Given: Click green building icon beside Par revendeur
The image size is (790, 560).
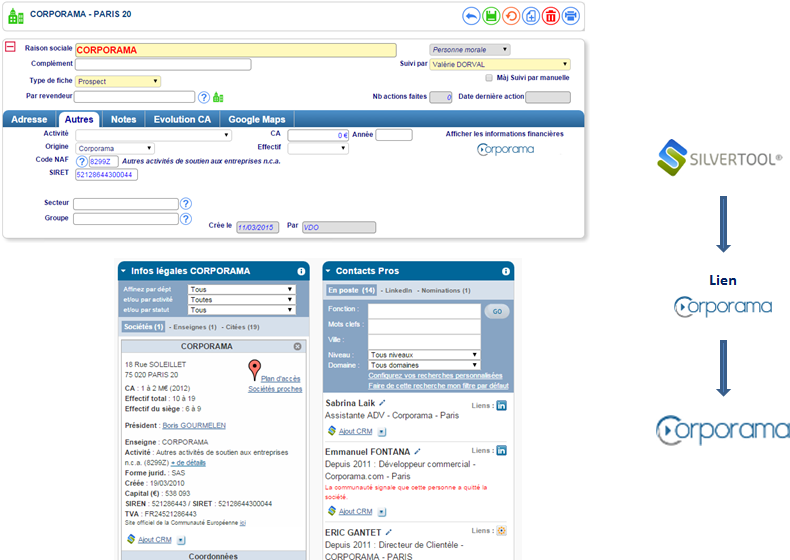Looking at the screenshot, I should click(x=218, y=97).
